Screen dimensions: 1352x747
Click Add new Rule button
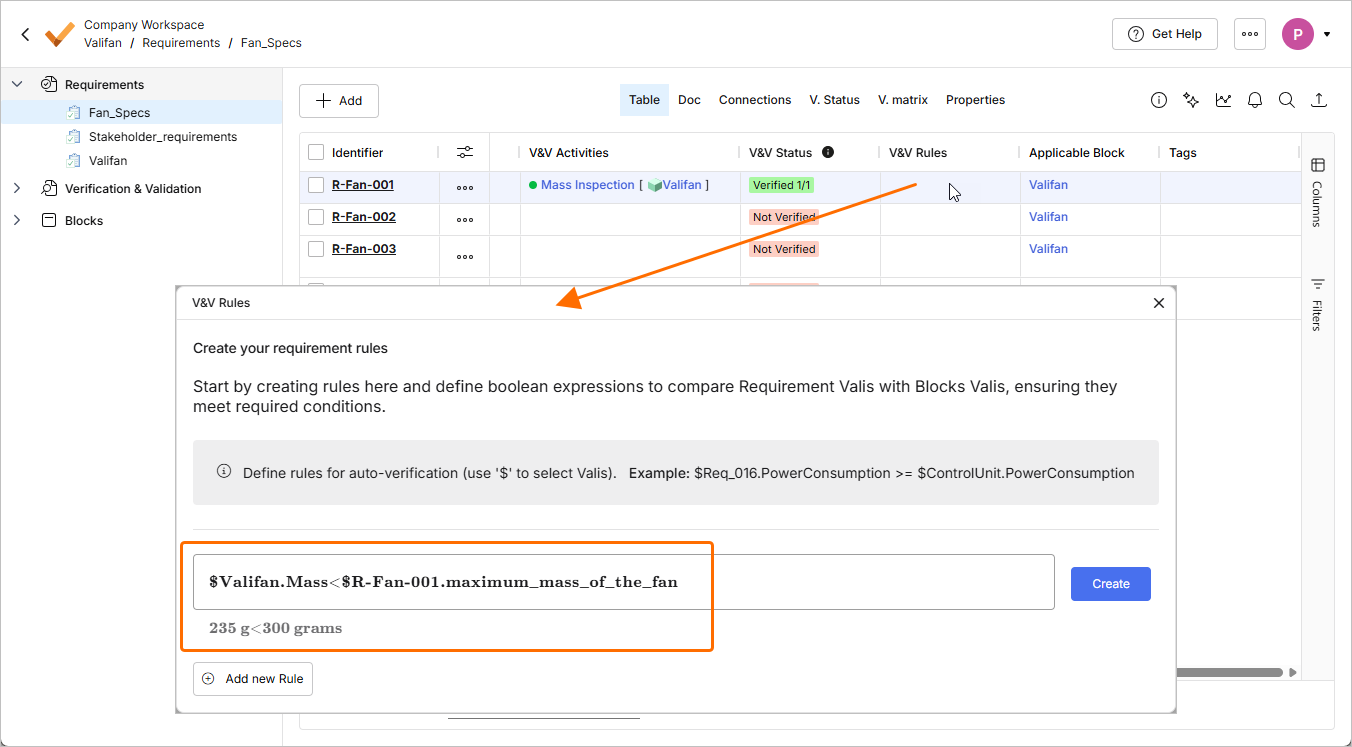point(253,679)
